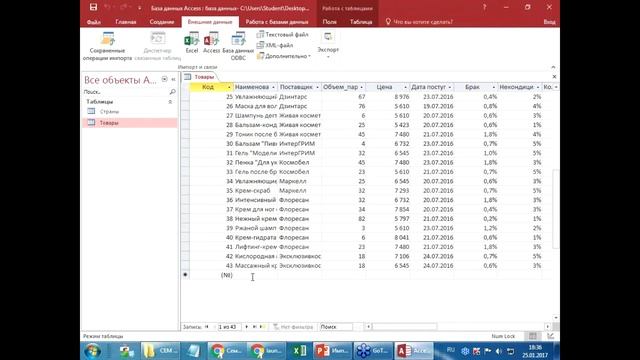Select the Внешние данные tab
The image size is (640, 360).
[210, 22]
